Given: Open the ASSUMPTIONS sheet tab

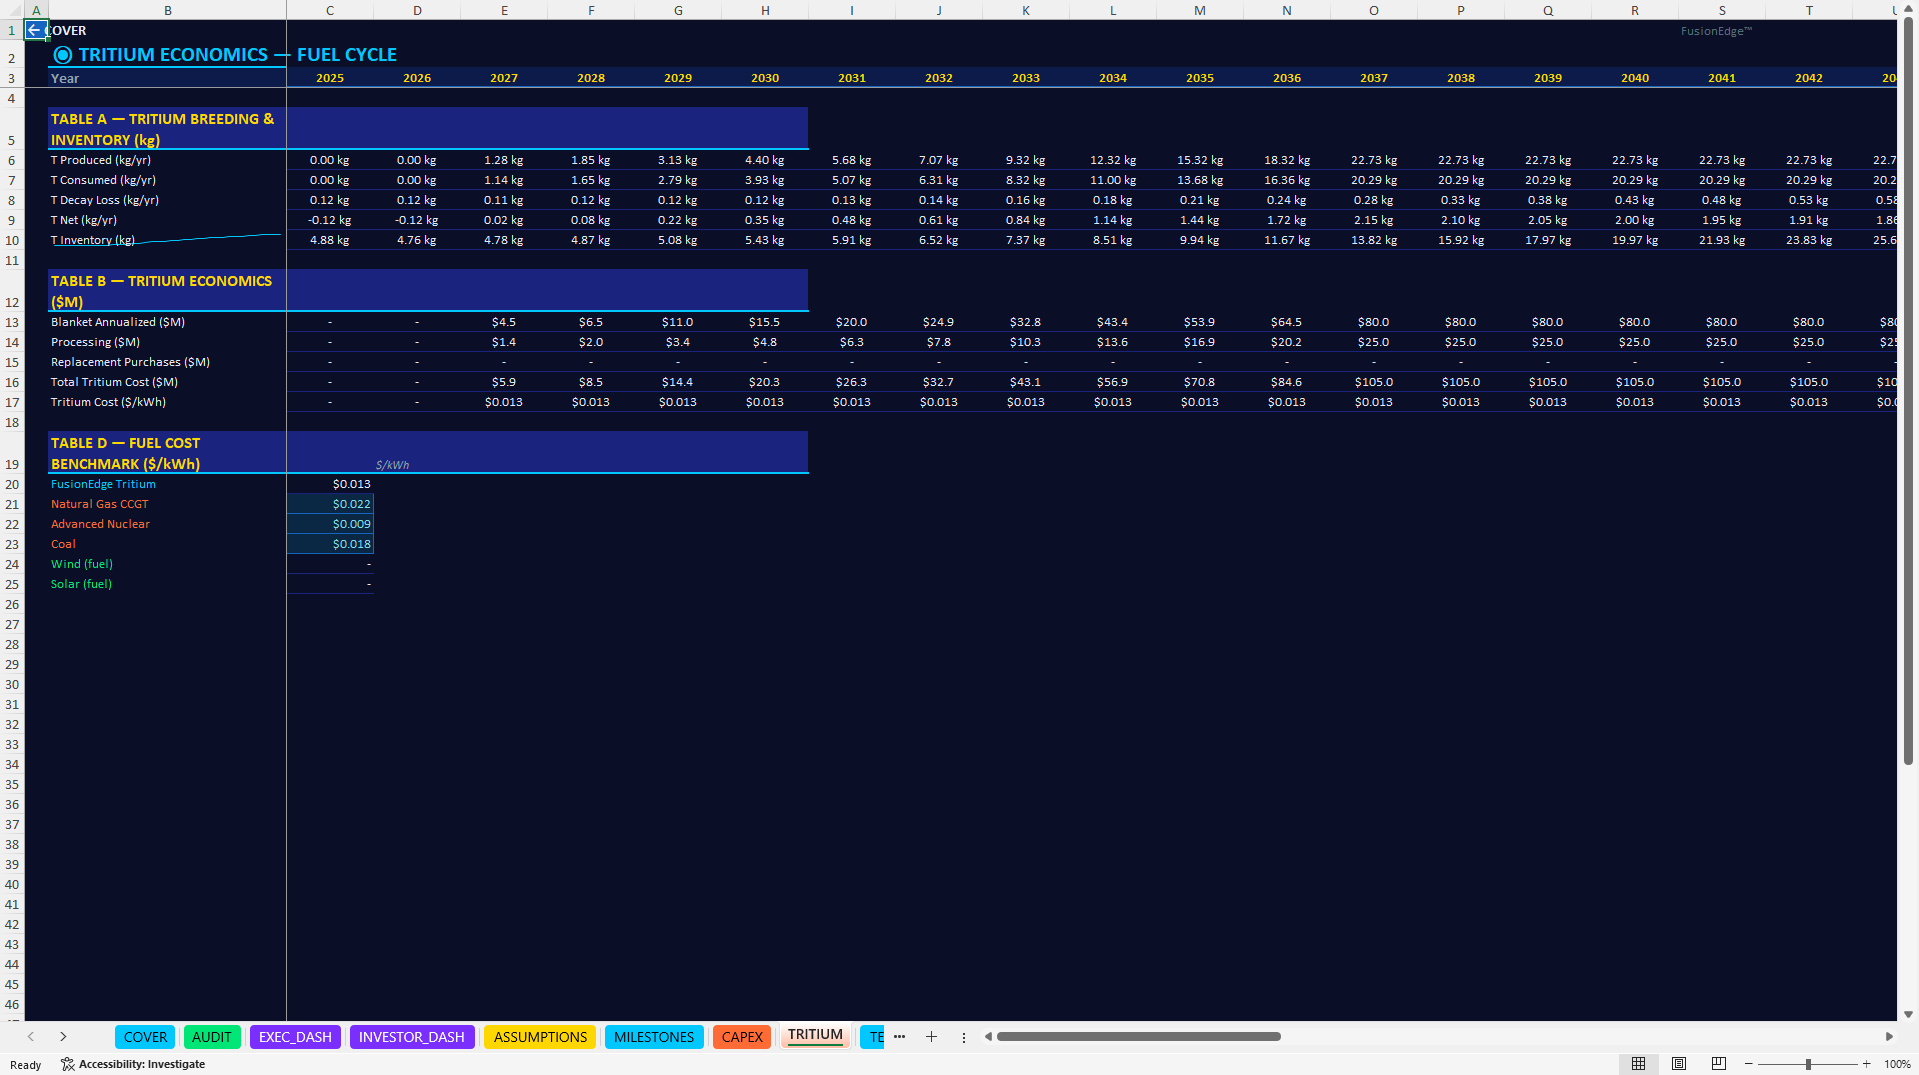Looking at the screenshot, I should (540, 1037).
